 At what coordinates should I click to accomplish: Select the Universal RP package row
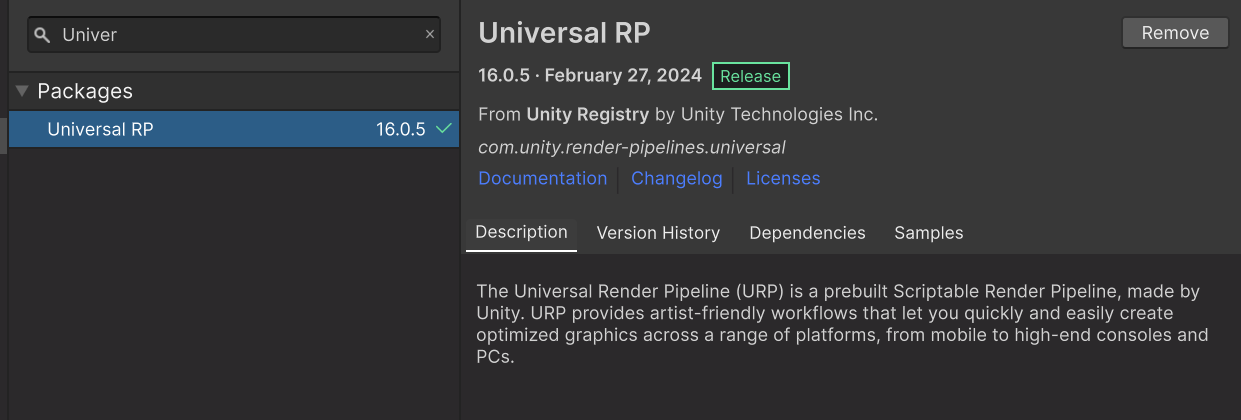(233, 129)
